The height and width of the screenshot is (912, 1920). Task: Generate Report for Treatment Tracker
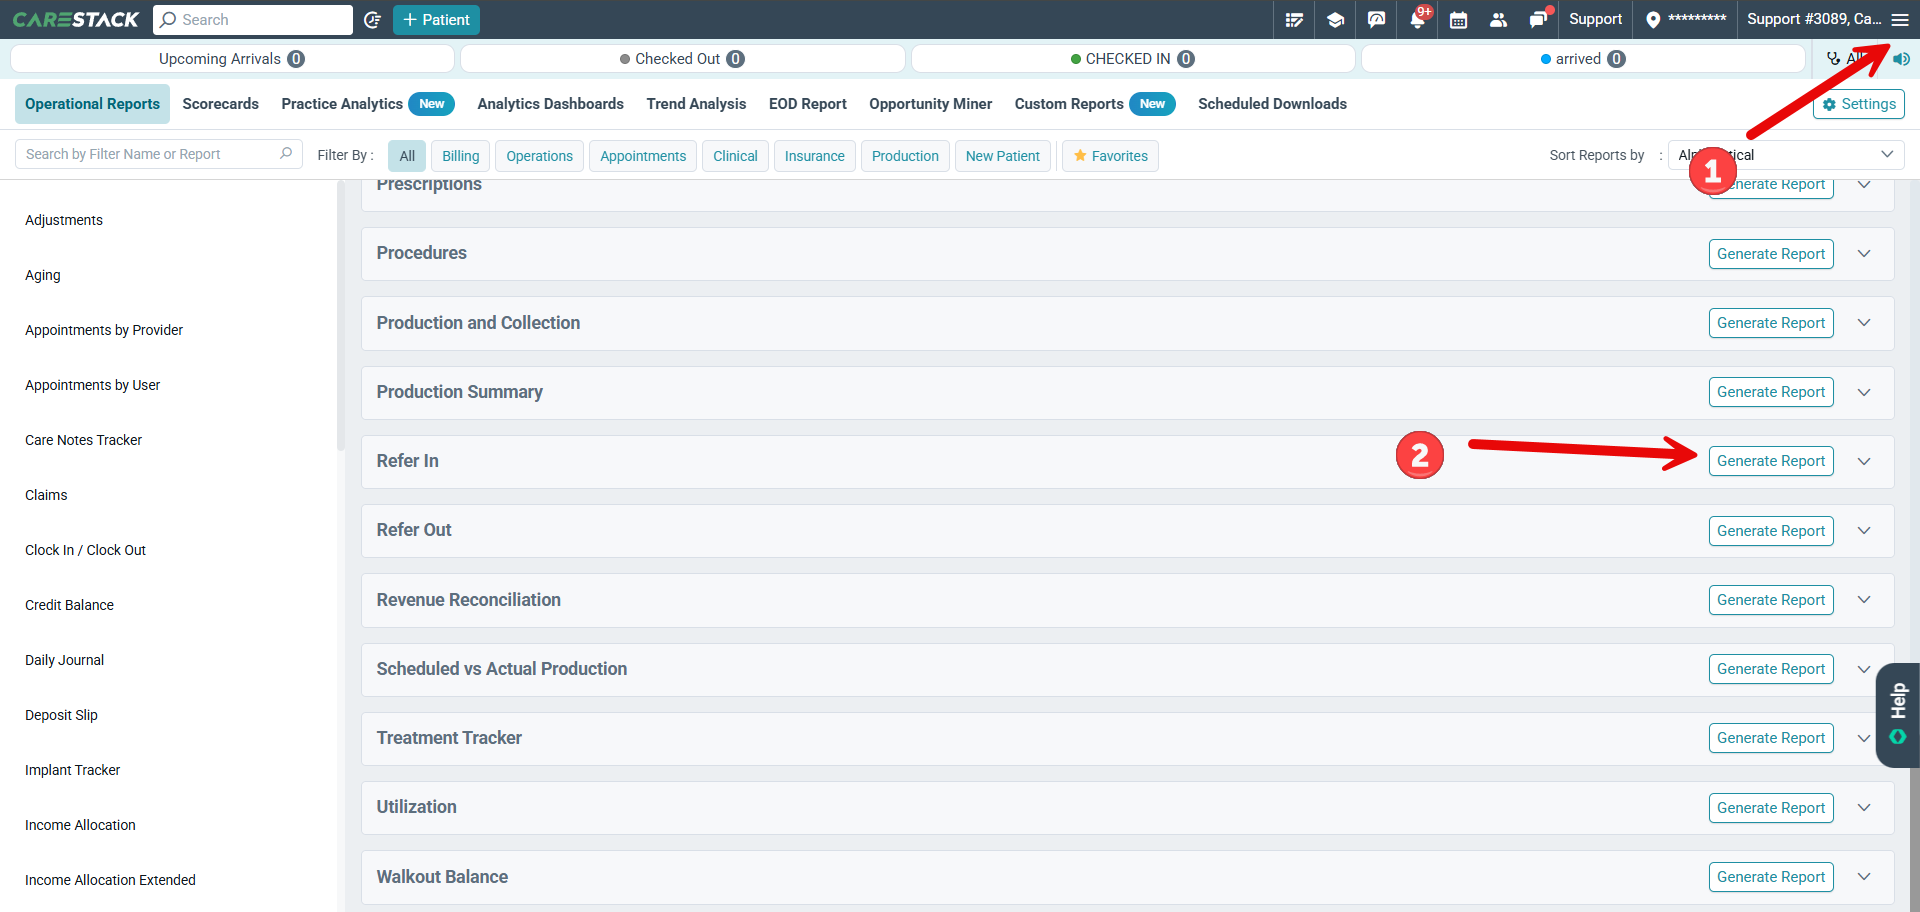point(1771,738)
